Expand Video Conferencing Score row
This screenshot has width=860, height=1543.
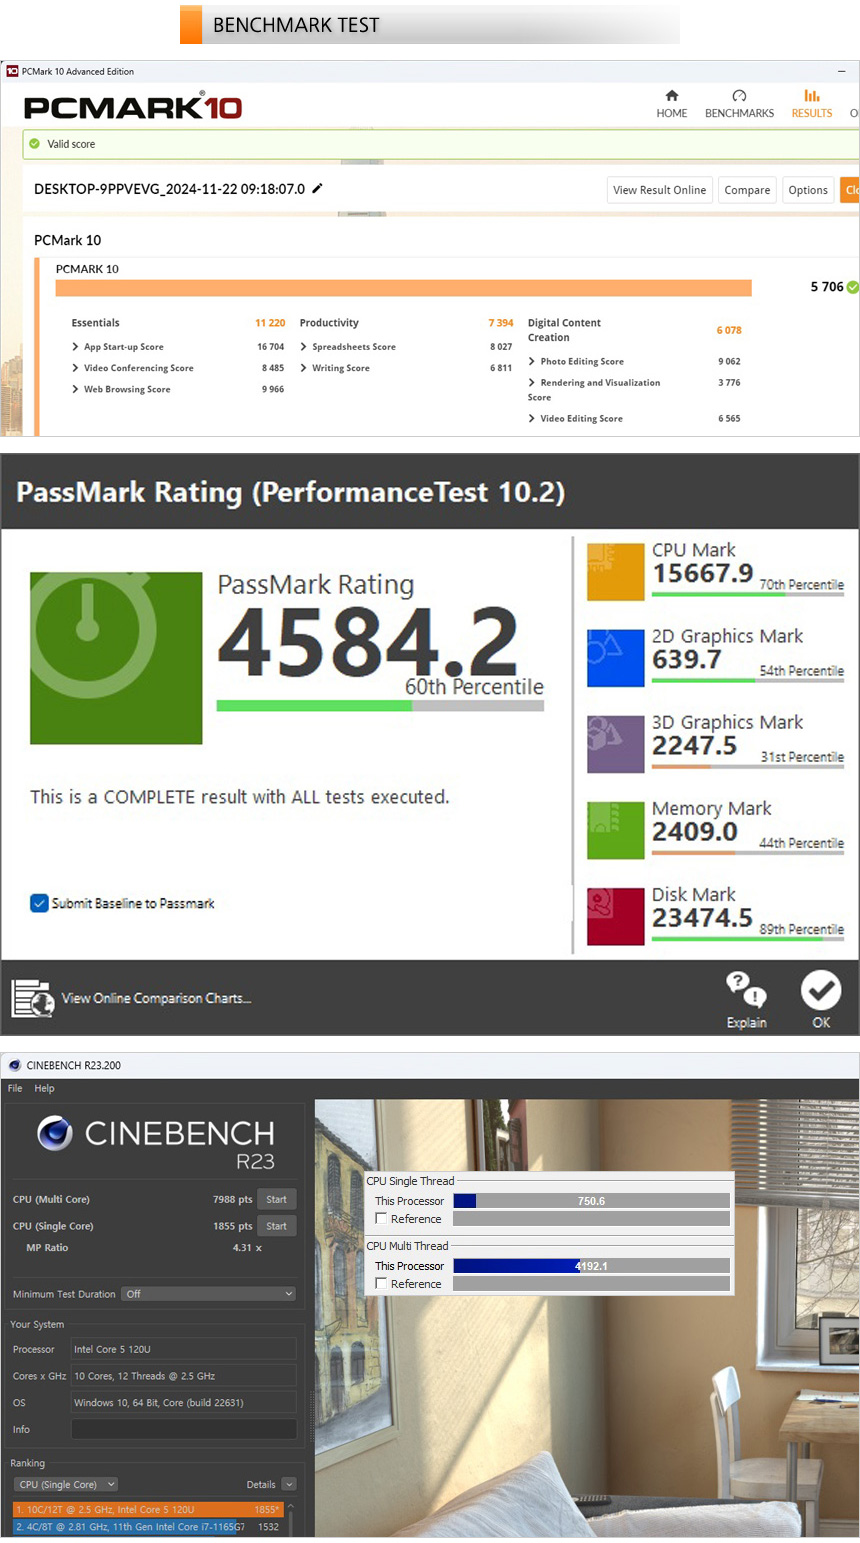click(x=76, y=368)
